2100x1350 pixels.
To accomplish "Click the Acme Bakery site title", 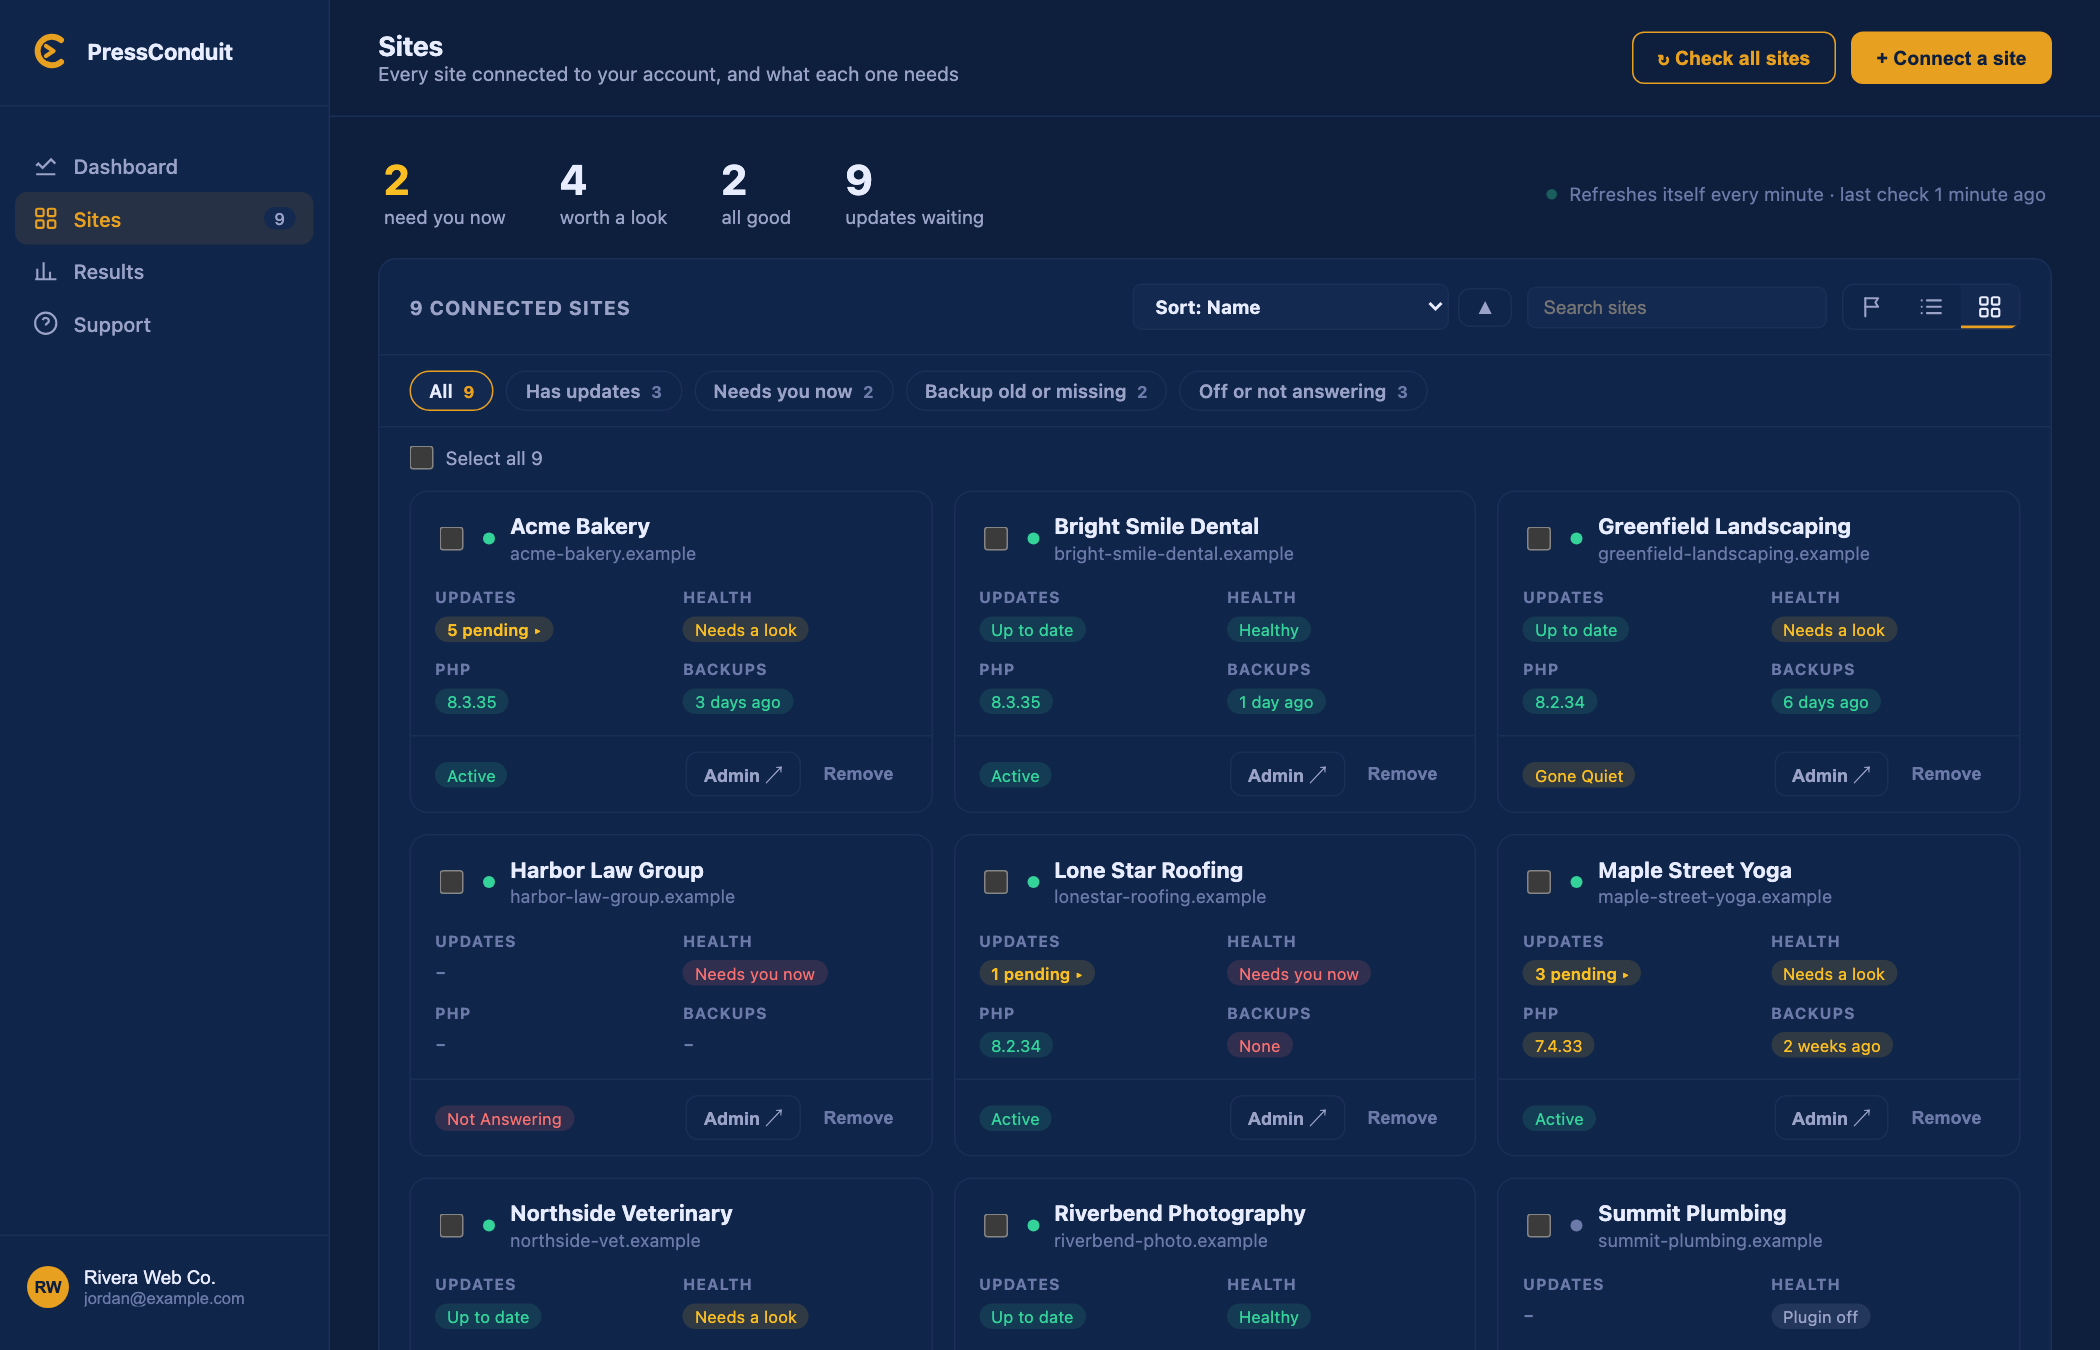I will pyautogui.click(x=580, y=526).
